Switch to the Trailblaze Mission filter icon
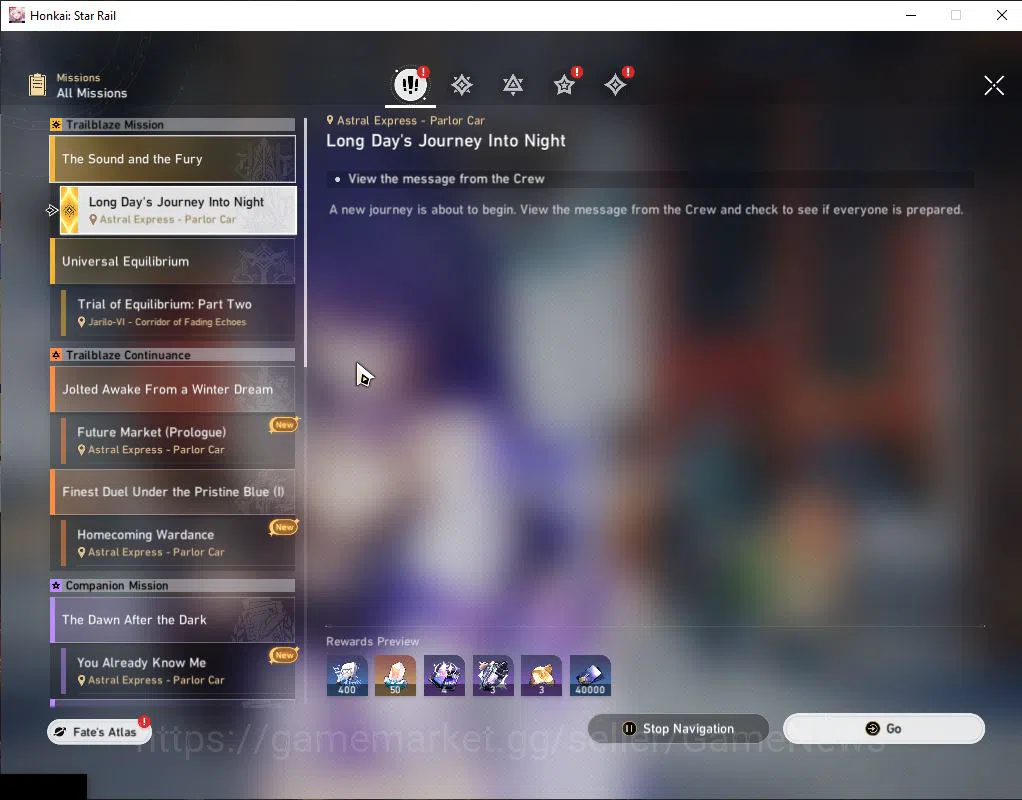Image resolution: width=1022 pixels, height=800 pixels. [461, 85]
